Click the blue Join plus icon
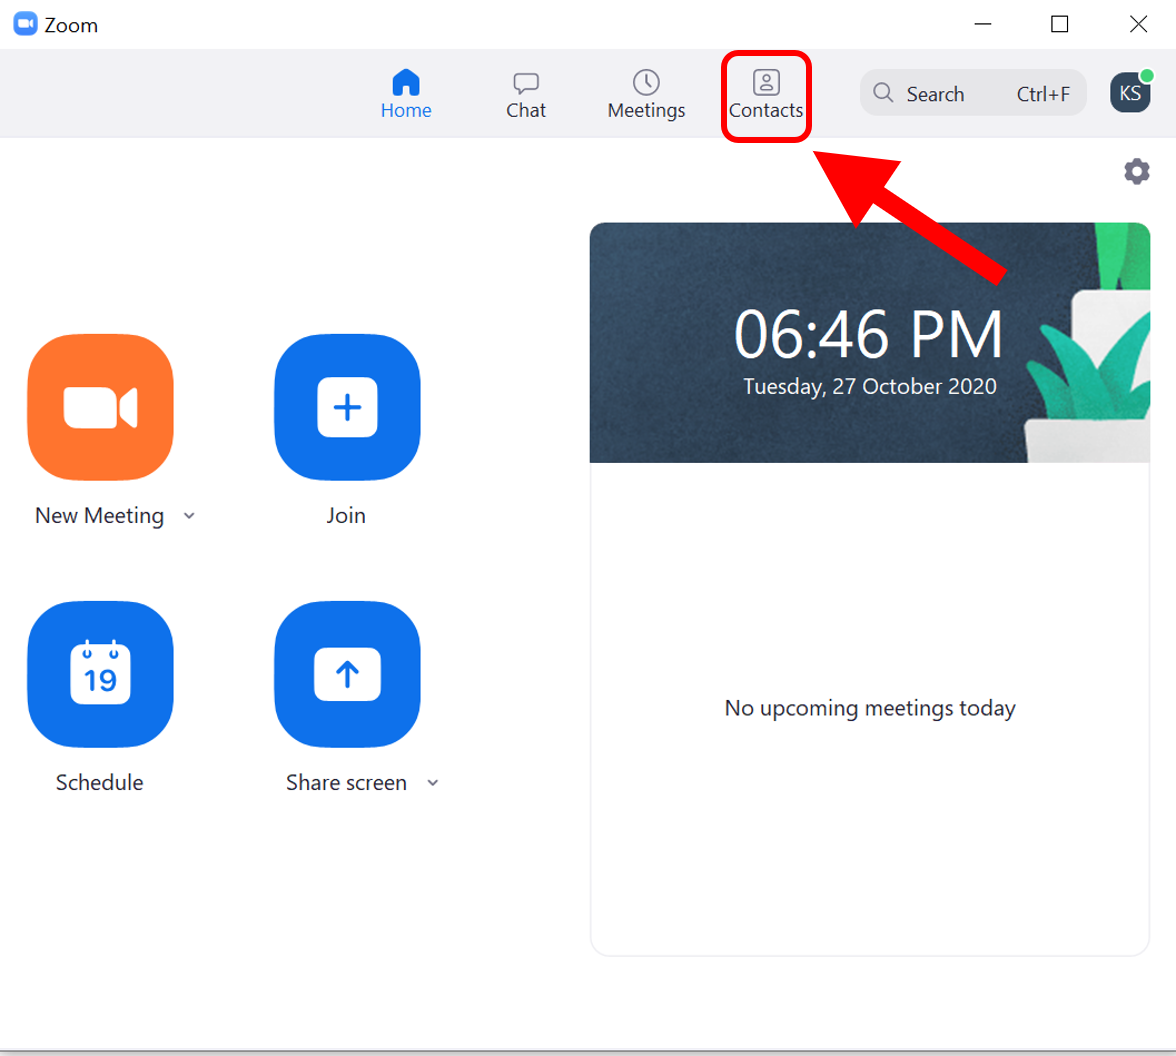The width and height of the screenshot is (1176, 1056). (347, 407)
